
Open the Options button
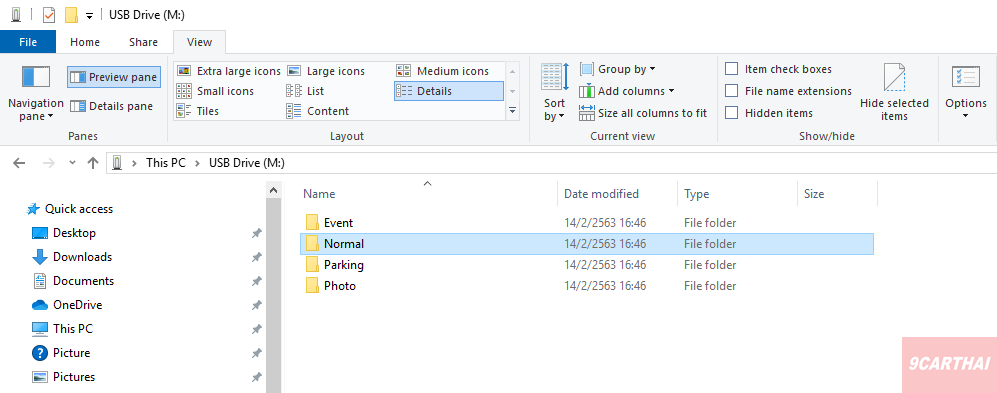pos(966,93)
